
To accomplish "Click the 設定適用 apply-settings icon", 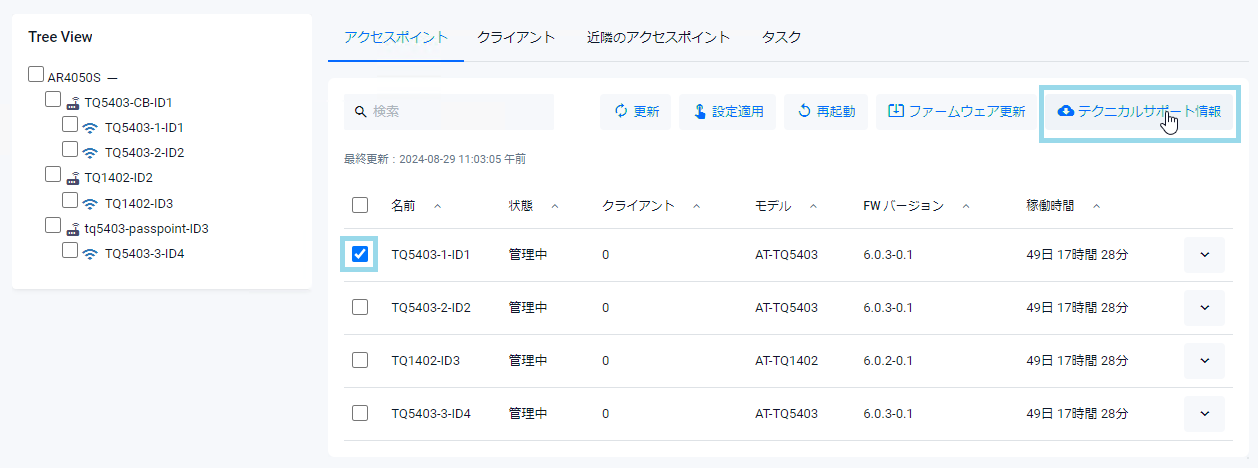I will (x=699, y=112).
